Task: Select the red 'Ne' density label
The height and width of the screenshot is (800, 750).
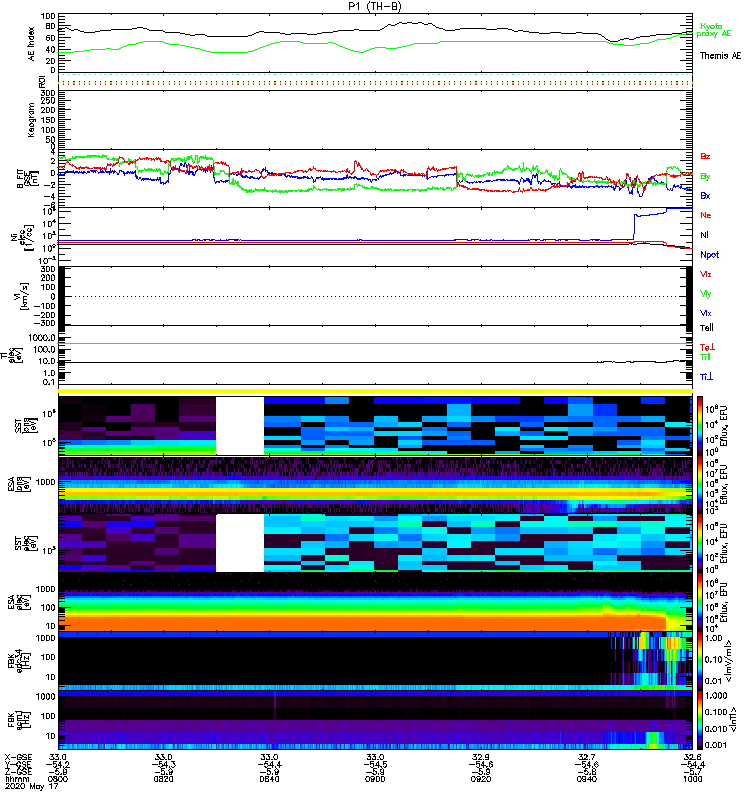Action: point(706,215)
